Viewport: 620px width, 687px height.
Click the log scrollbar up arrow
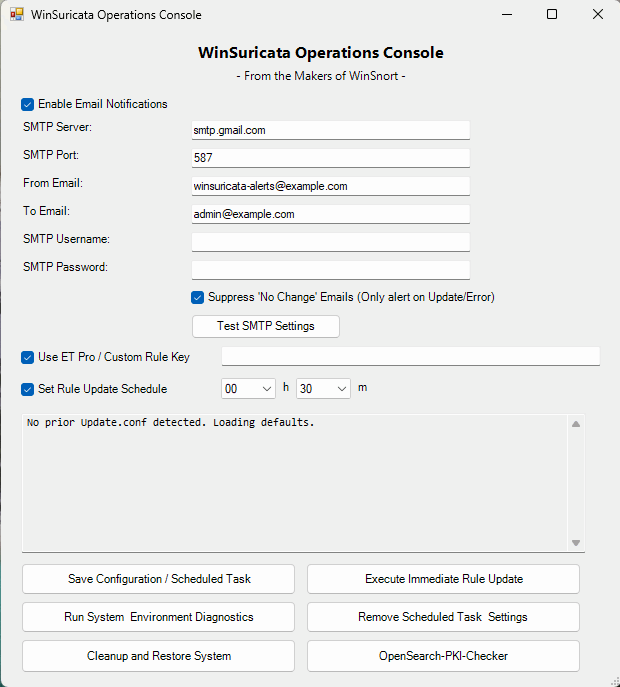576,424
